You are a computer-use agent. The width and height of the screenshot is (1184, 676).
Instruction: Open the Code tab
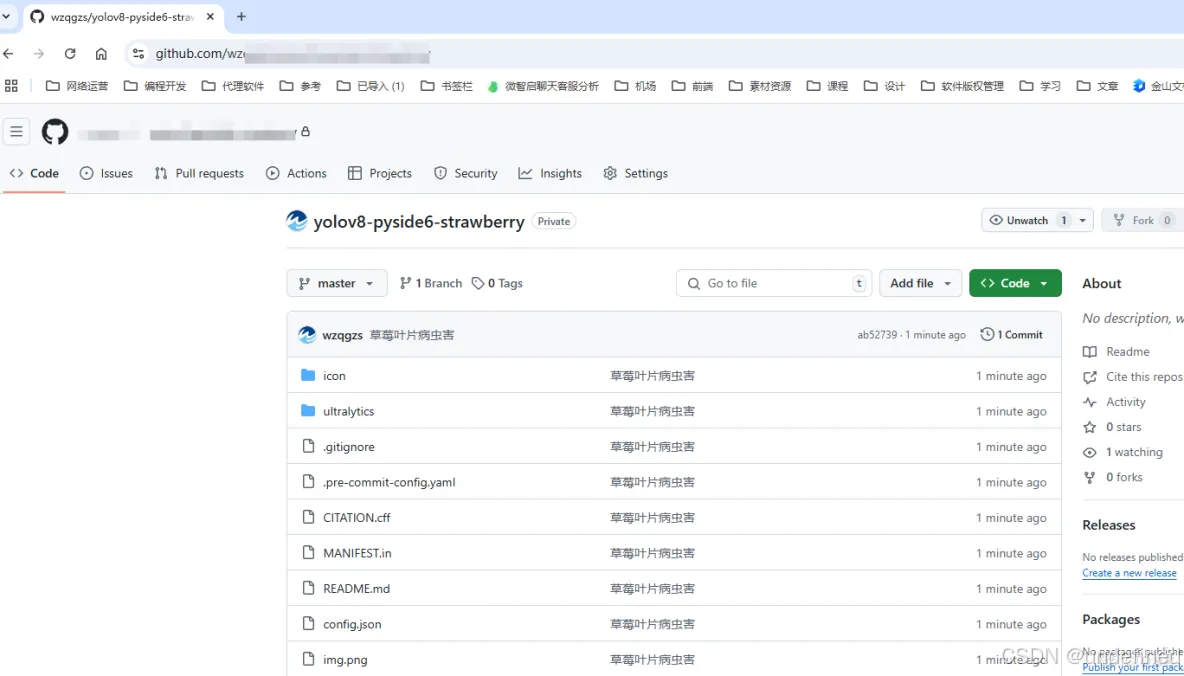coord(34,173)
